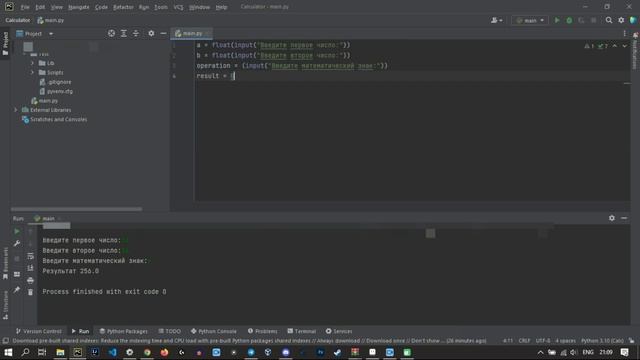Screen dimensions: 640x360
Task: Hide the Project panel with minus icon
Action: 163,33
